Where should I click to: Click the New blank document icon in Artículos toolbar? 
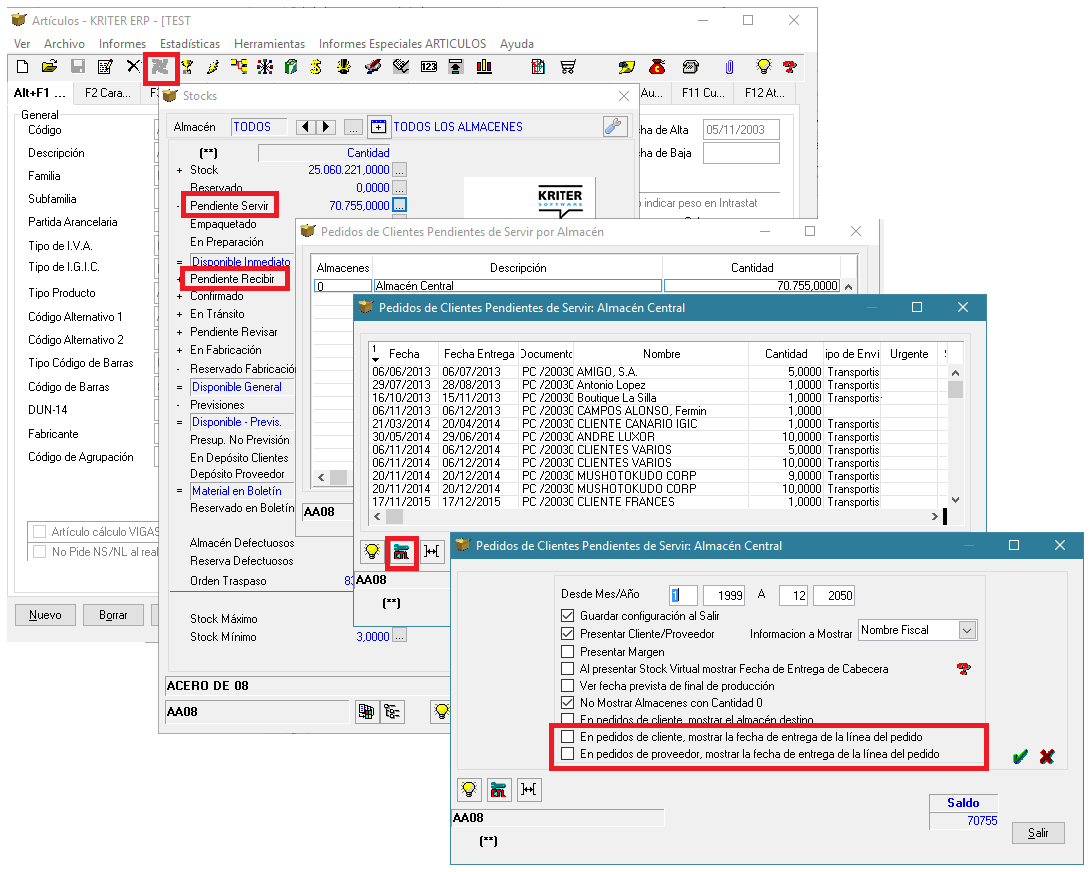pyautogui.click(x=22, y=67)
